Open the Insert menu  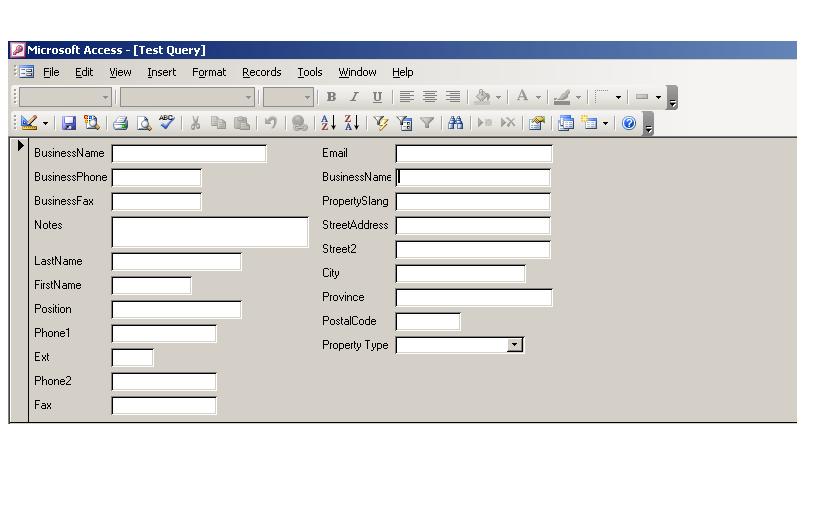[161, 72]
